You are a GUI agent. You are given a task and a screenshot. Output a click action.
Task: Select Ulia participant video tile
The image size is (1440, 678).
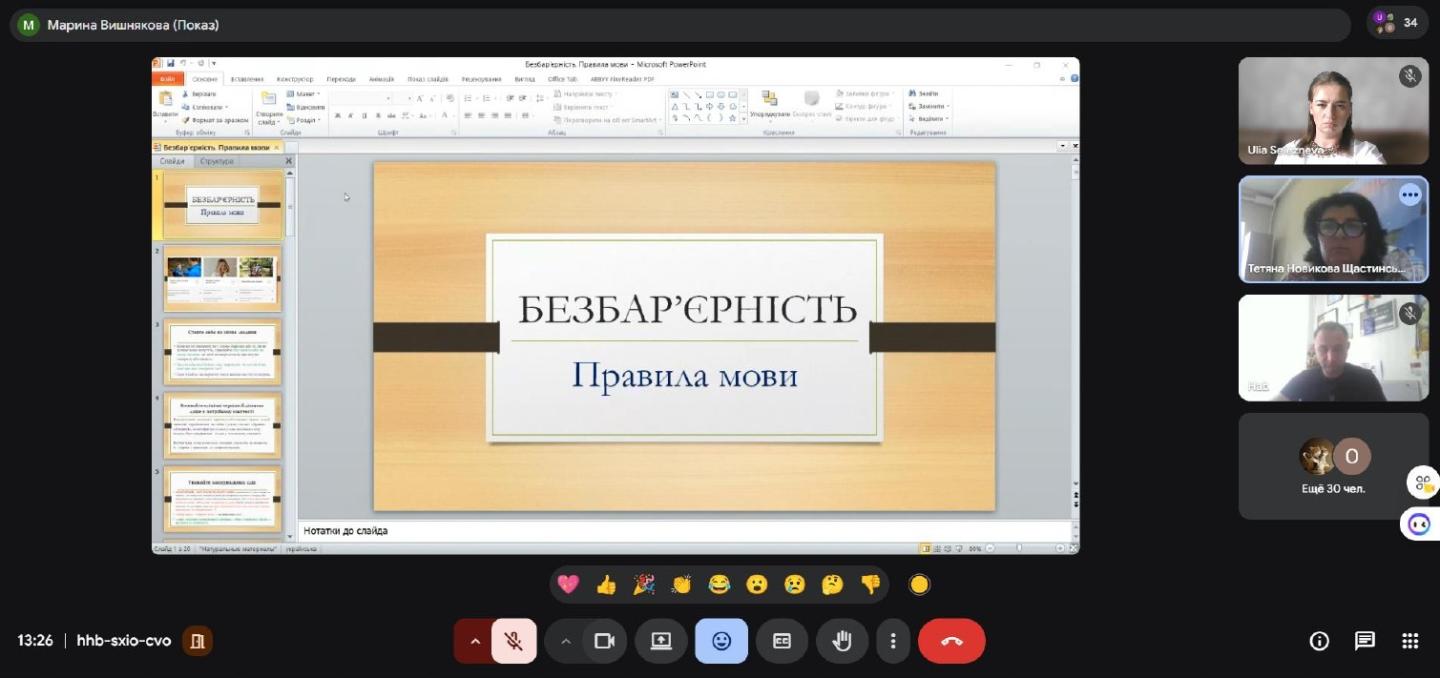[x=1334, y=110]
